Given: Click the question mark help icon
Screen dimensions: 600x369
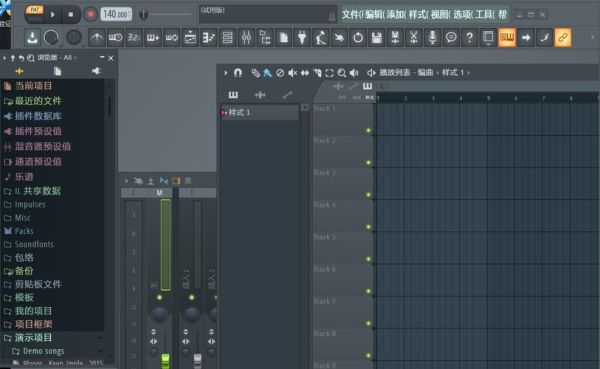Looking at the screenshot, I should point(470,38).
